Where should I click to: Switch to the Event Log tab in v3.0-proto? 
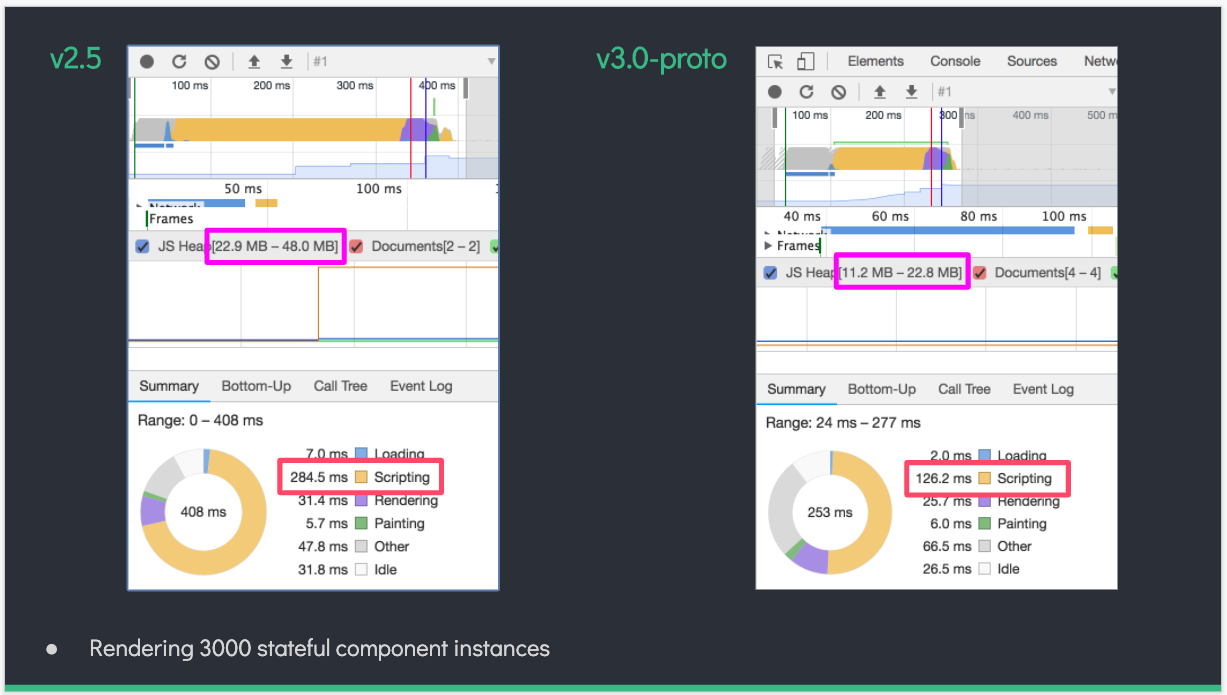pyautogui.click(x=1043, y=389)
